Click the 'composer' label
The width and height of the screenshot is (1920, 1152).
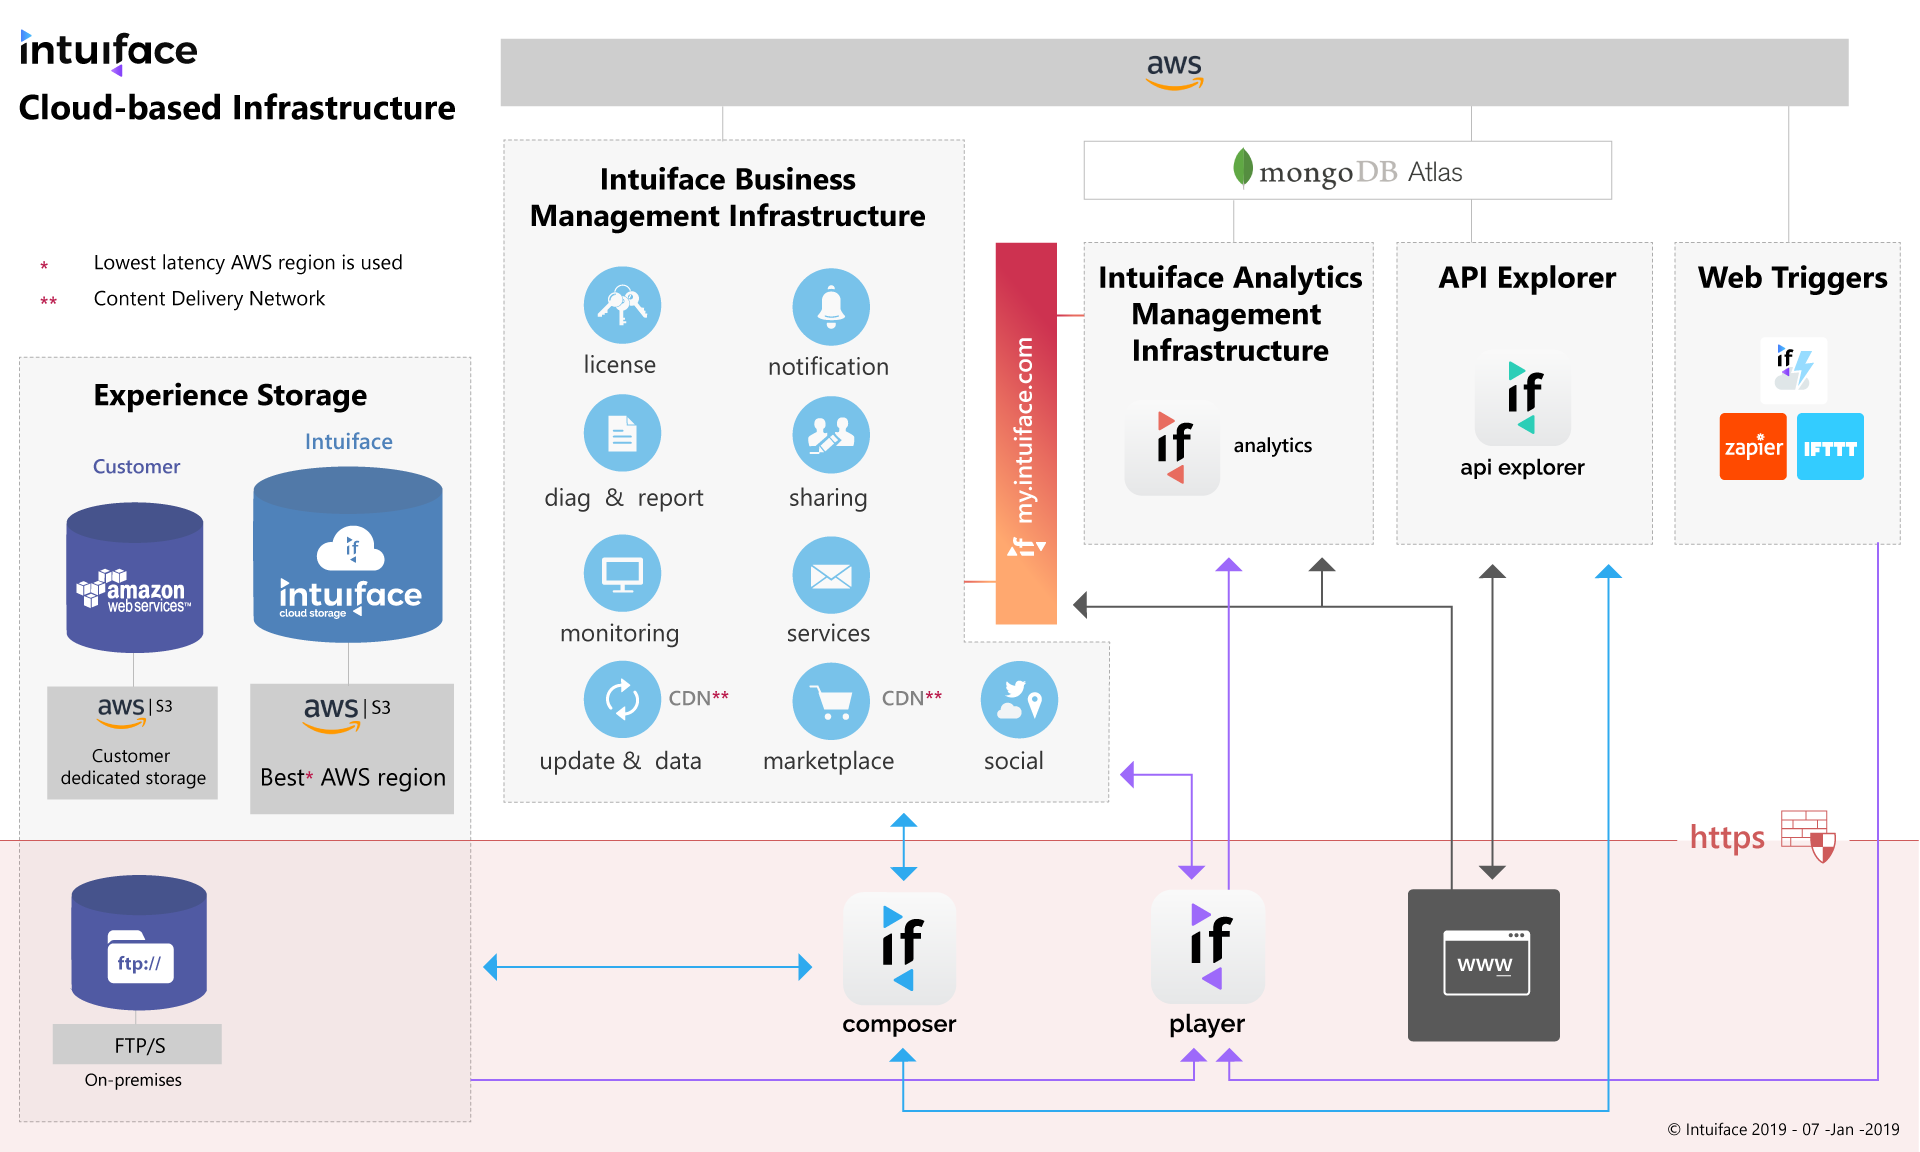(x=899, y=1024)
